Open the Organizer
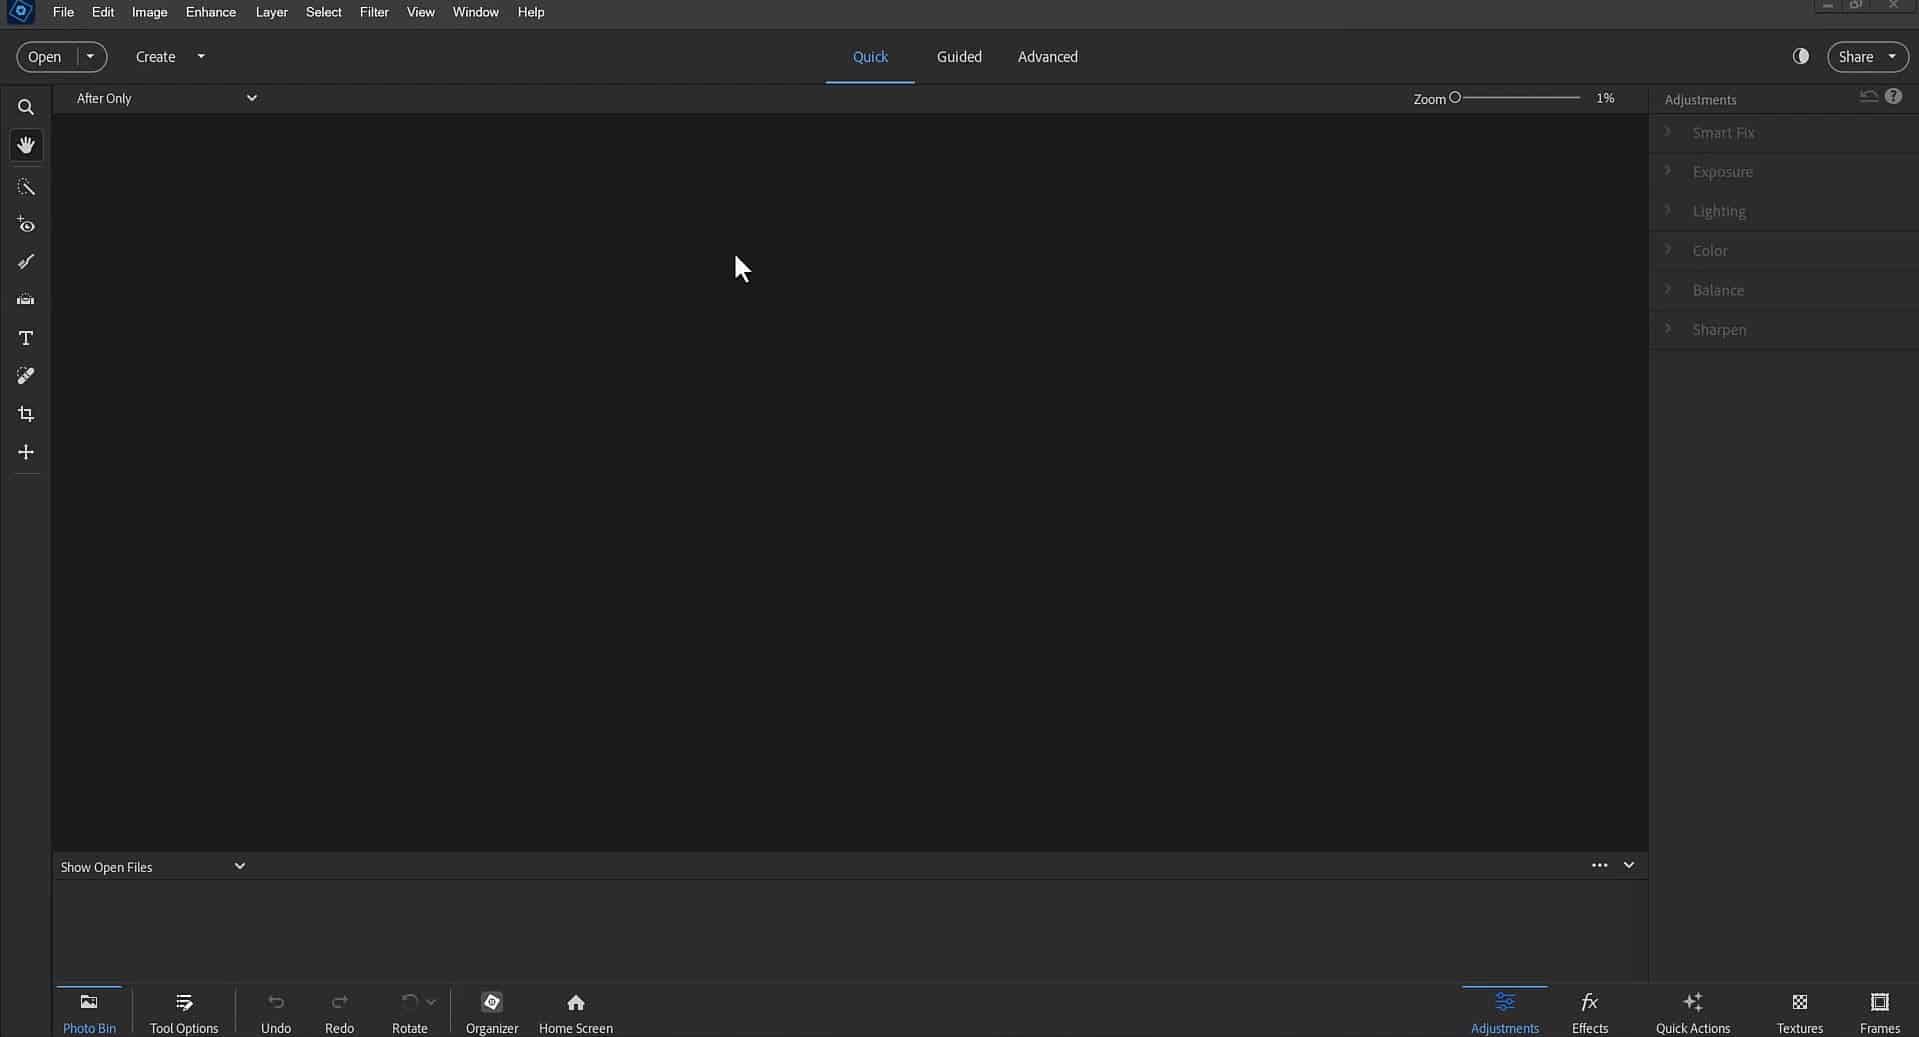 click(x=491, y=1011)
